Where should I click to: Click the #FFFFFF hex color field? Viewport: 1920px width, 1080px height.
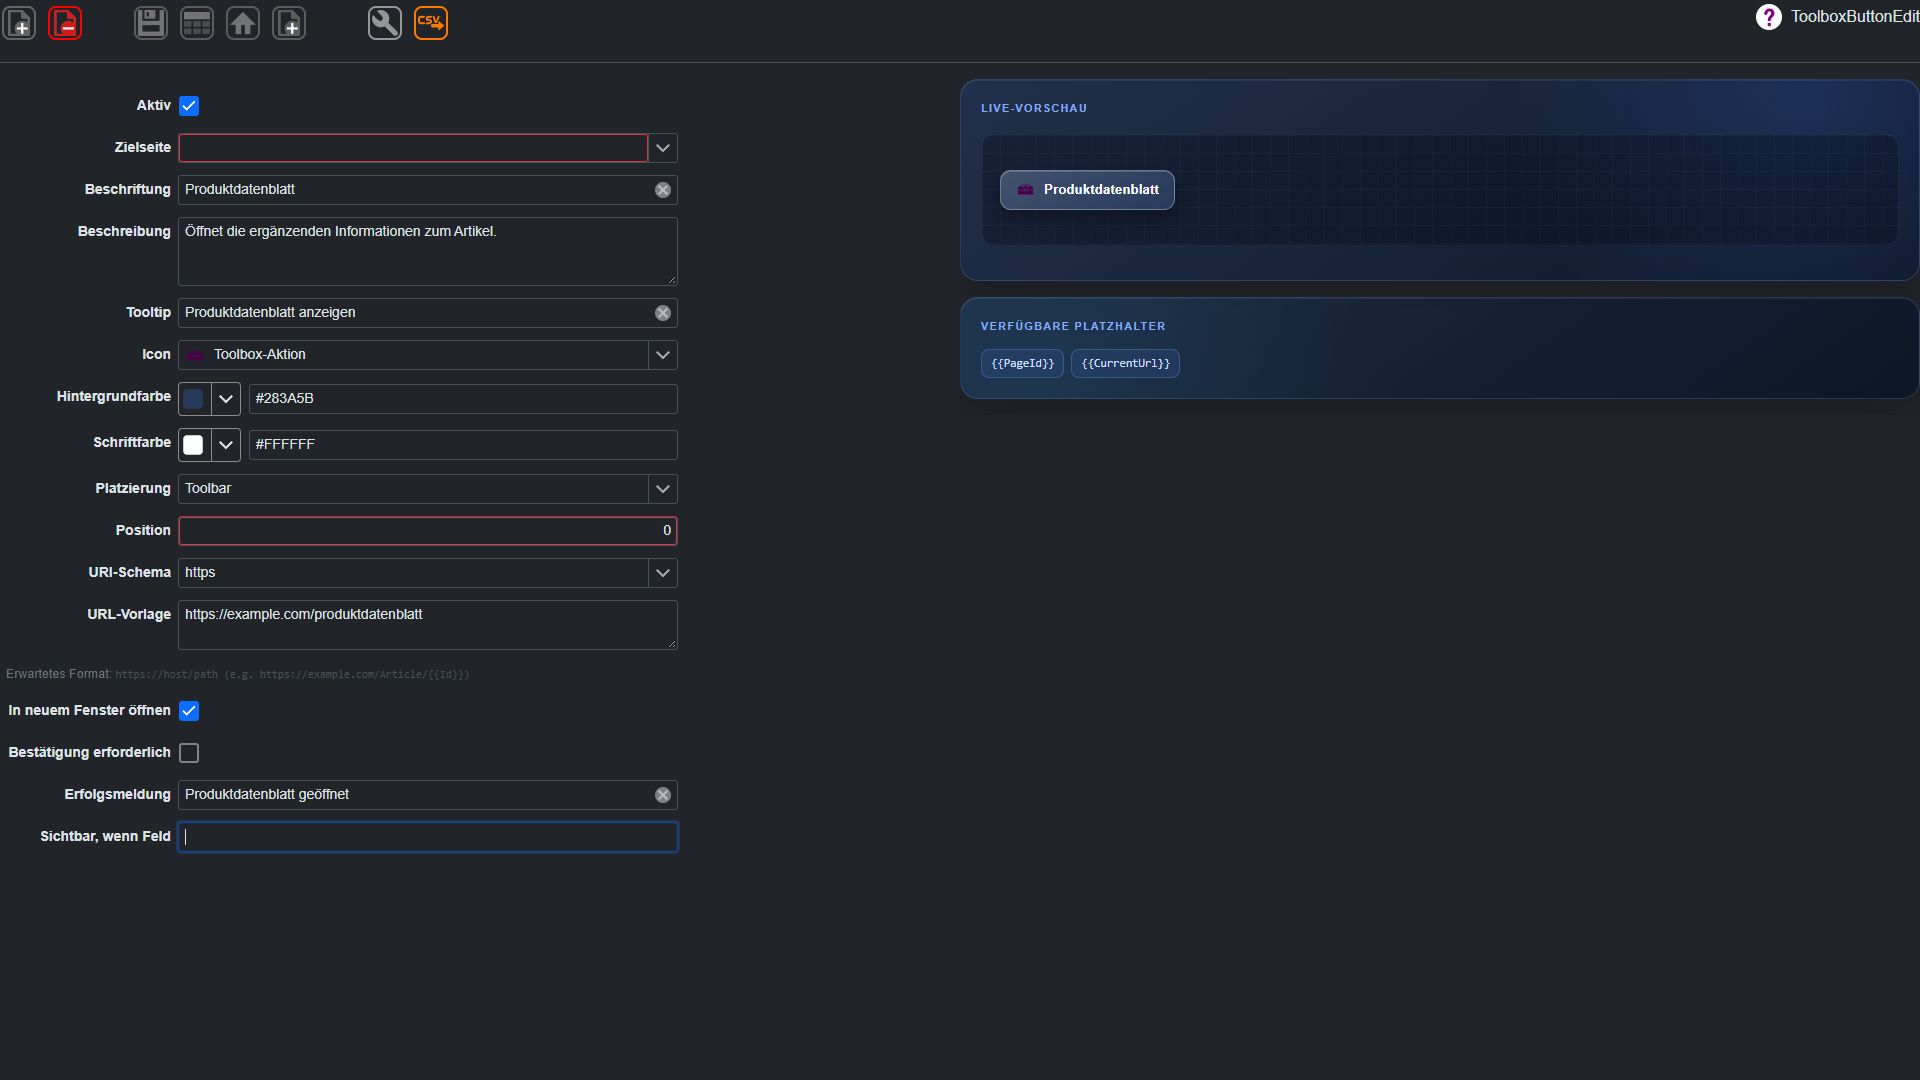click(x=463, y=445)
